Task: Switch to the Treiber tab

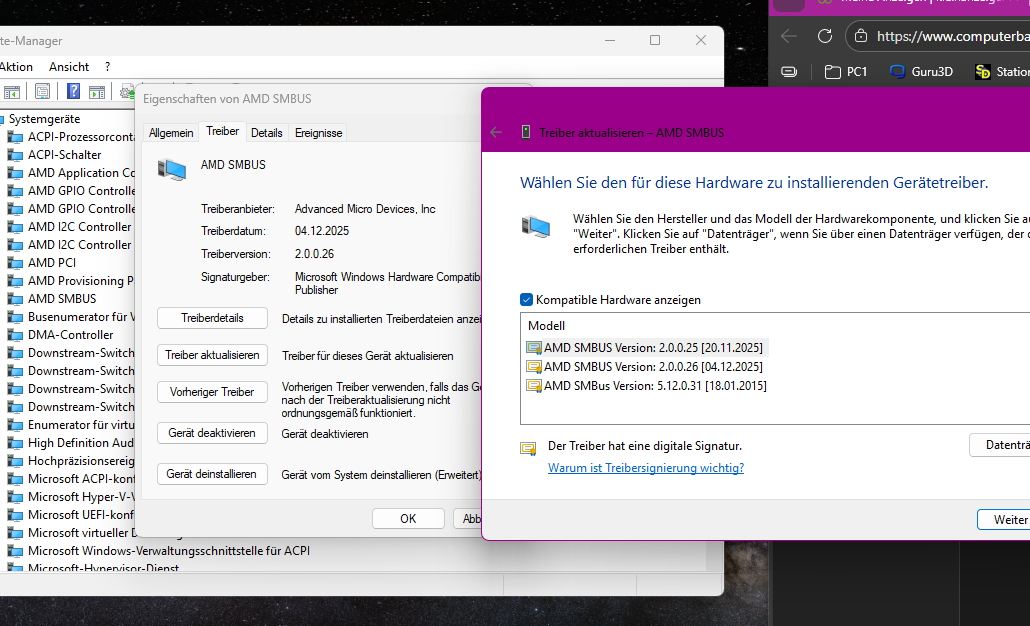Action: (x=223, y=131)
